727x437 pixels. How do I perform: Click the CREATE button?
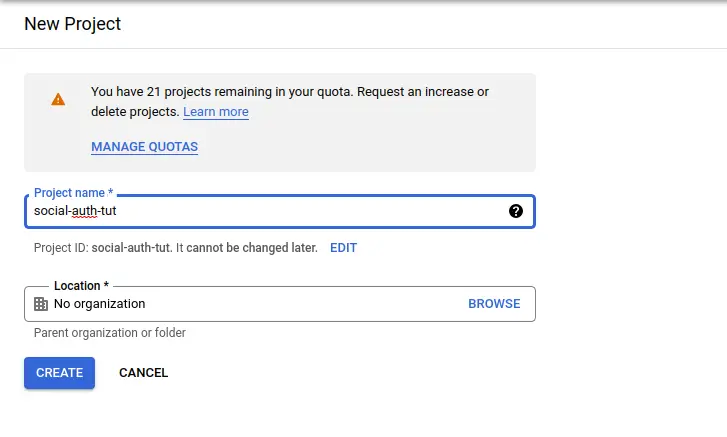[x=59, y=373]
